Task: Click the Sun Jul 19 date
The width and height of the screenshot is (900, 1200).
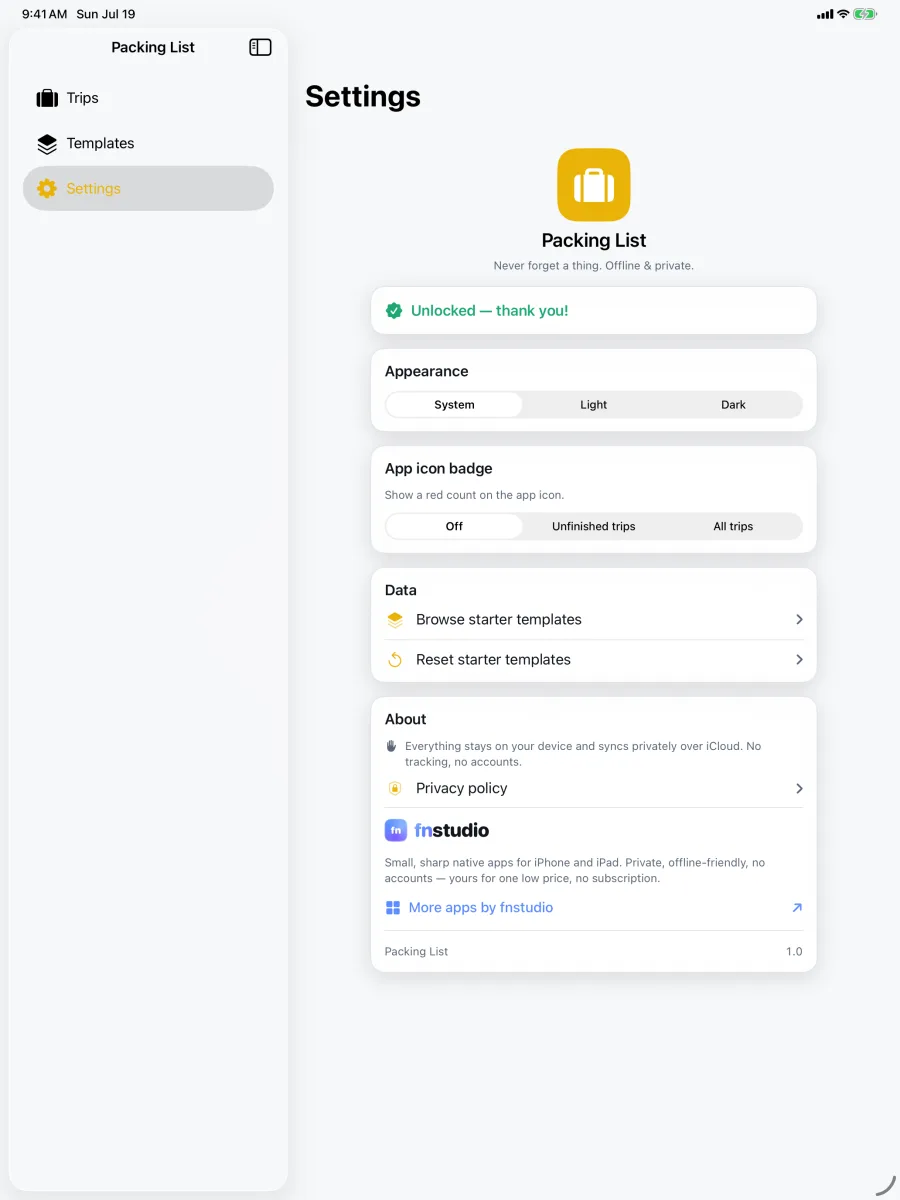Action: point(106,14)
